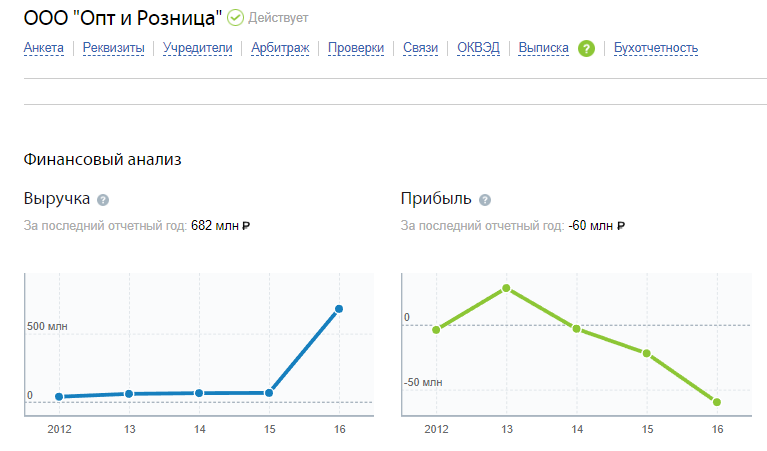Select the 2016 lowest point on the profit chart
This screenshot has height=451, width=767.
(717, 402)
